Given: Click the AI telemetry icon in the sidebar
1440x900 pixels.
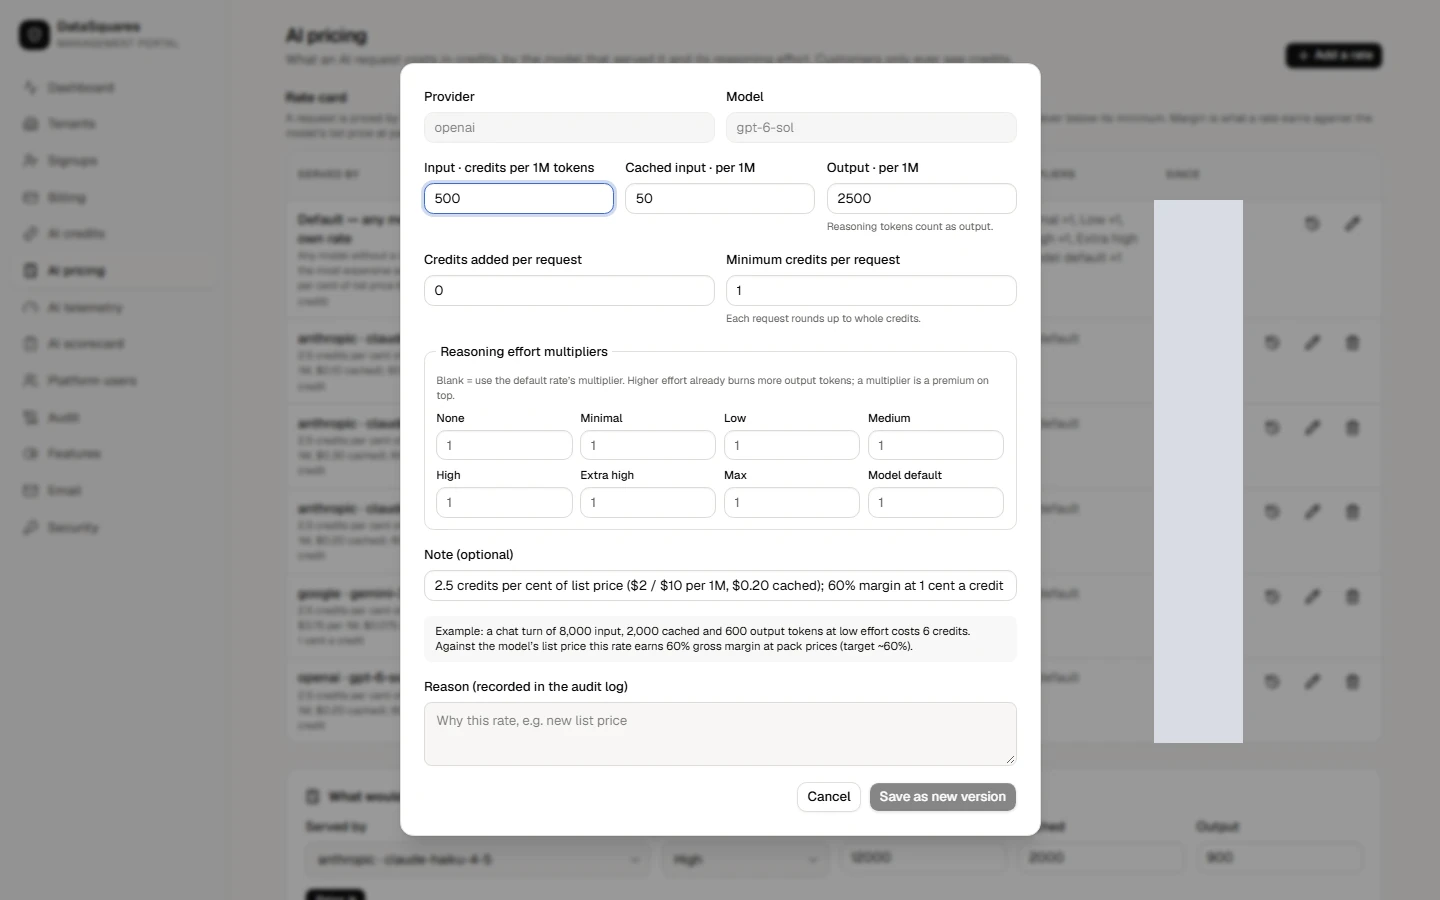Looking at the screenshot, I should 31,307.
